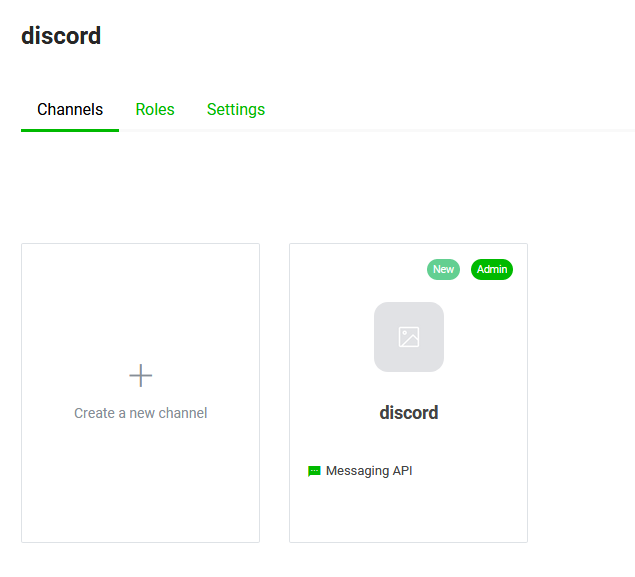Viewport: 635px width, 577px height.
Task: Open the discord channel image placeholder
Action: pyautogui.click(x=409, y=337)
